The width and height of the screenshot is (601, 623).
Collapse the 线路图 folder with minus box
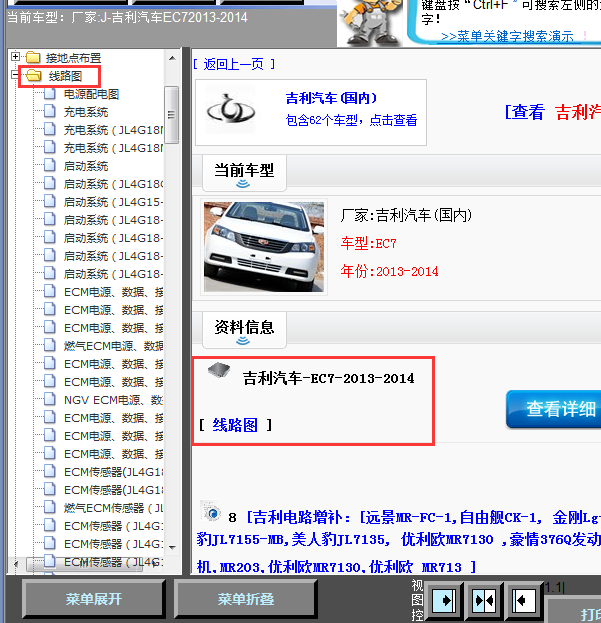click(15, 75)
